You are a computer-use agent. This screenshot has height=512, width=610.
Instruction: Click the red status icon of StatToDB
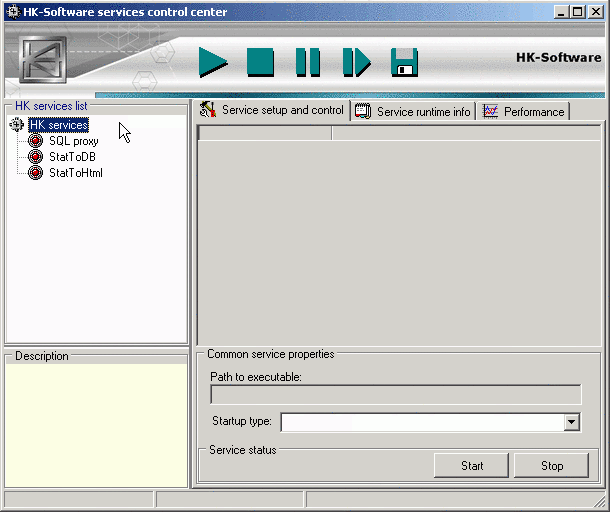click(35, 156)
